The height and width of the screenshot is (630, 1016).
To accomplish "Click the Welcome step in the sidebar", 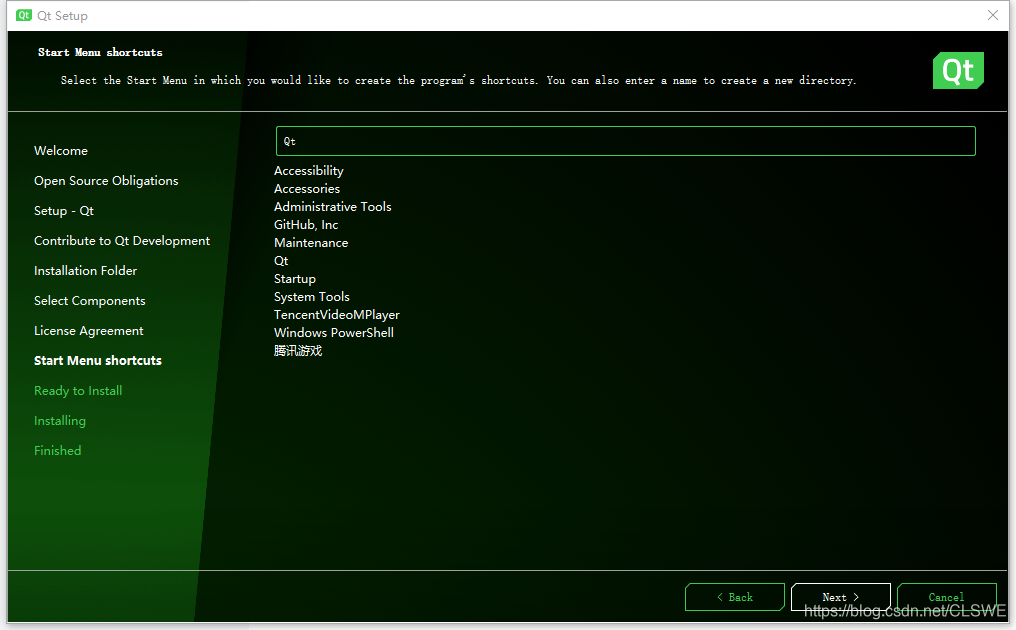I will (x=61, y=151).
